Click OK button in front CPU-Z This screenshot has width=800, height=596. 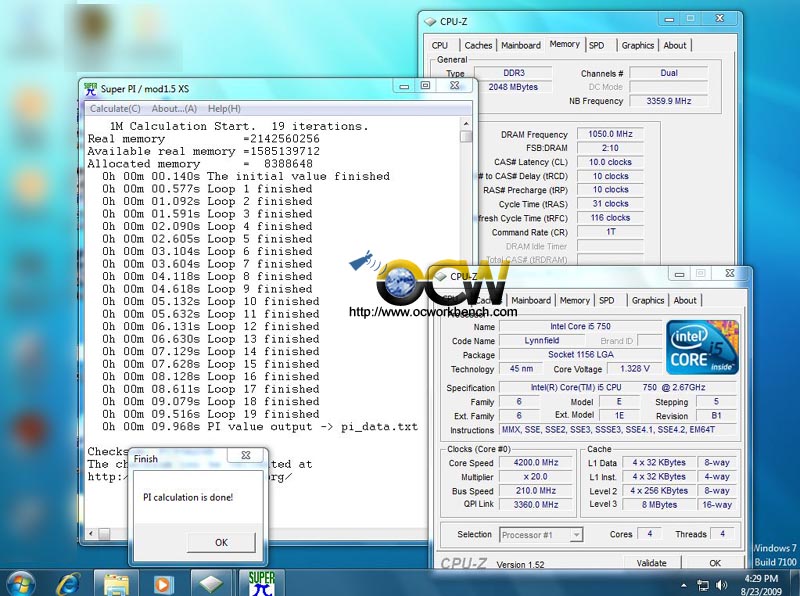pyautogui.click(x=715, y=563)
